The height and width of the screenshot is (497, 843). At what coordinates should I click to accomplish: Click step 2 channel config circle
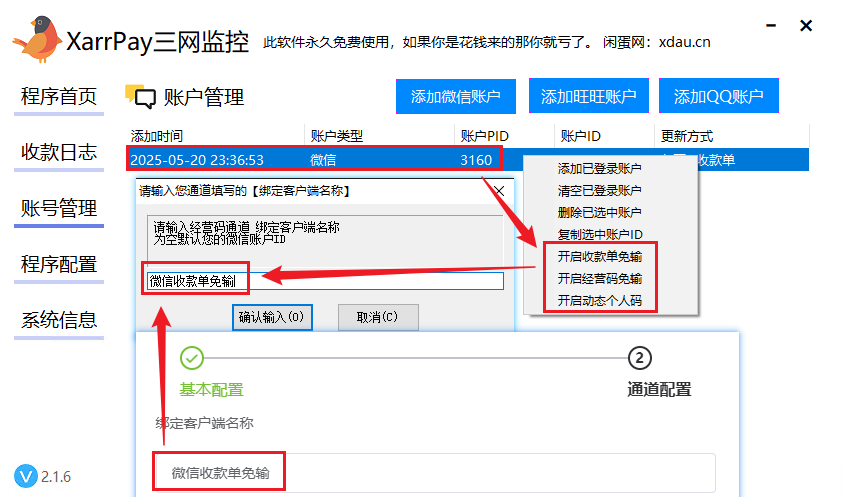coord(639,358)
